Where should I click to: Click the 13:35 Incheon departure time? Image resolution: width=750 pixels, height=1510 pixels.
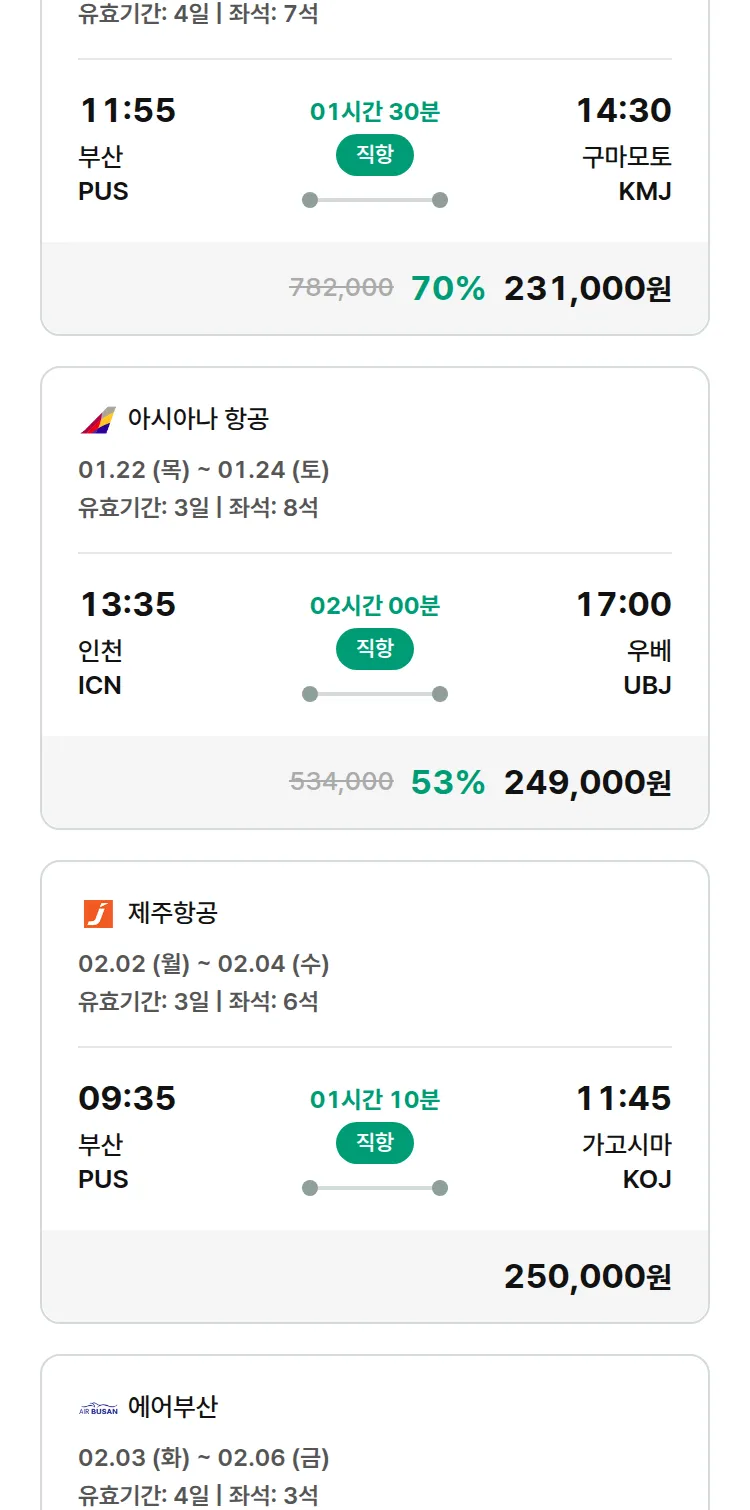(128, 605)
